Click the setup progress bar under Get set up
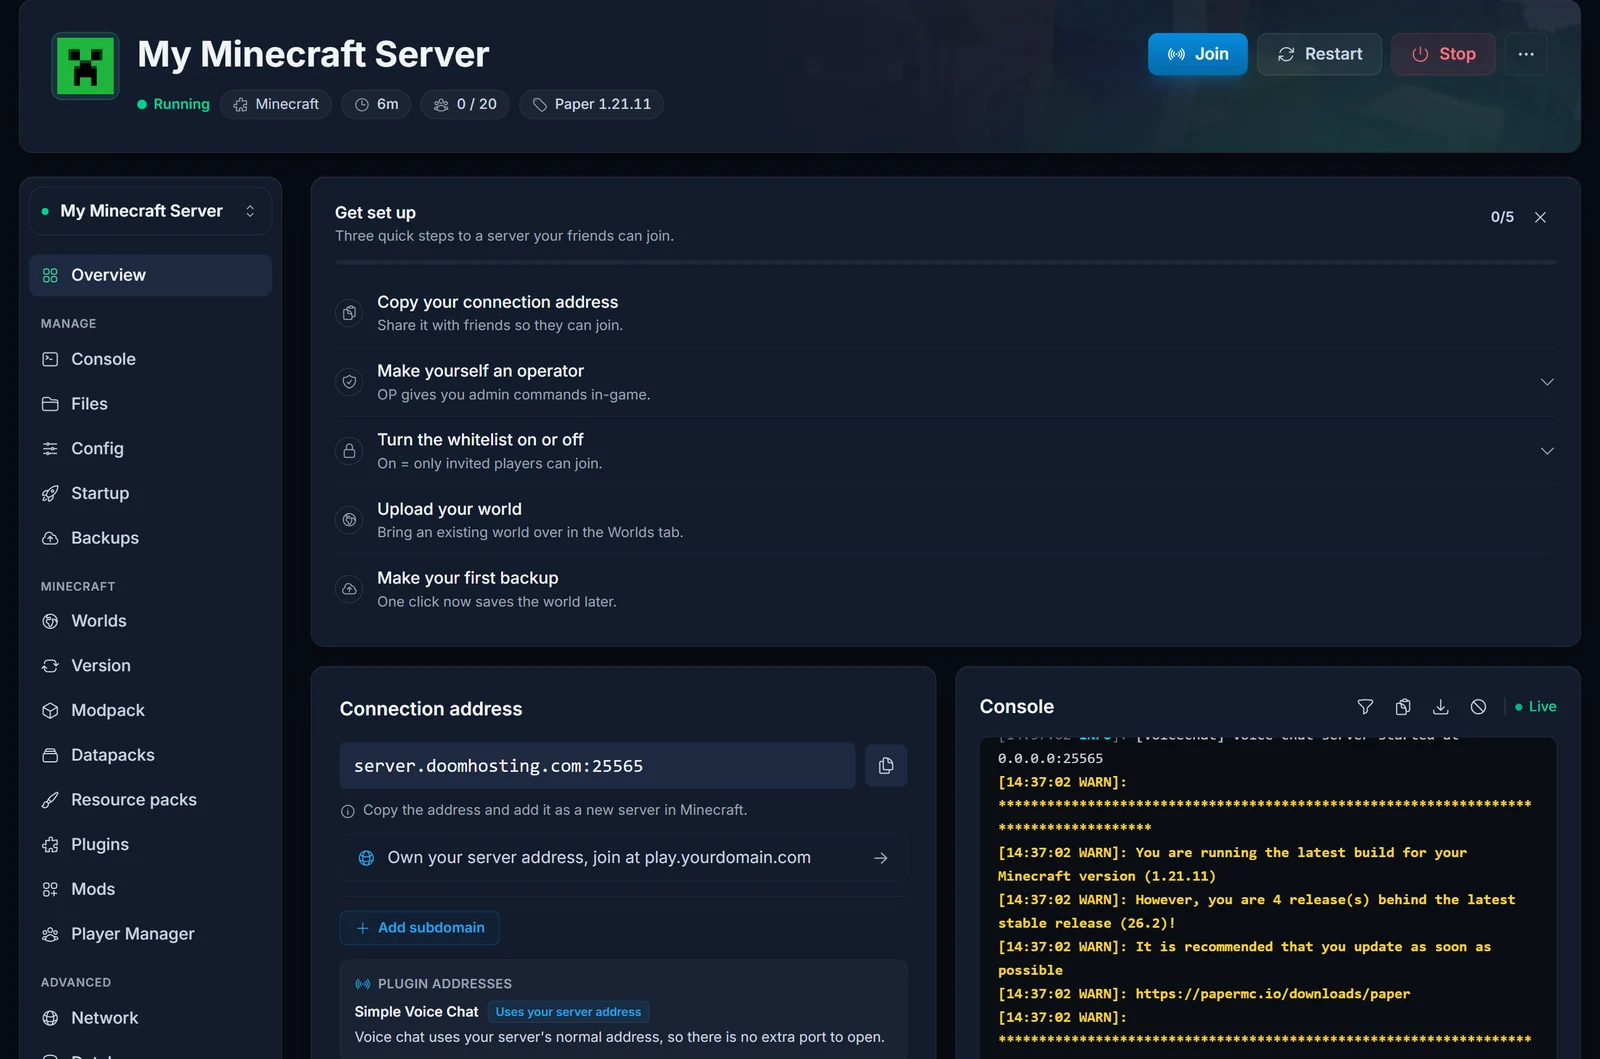Screen dimensions: 1600x1059 (x=945, y=262)
